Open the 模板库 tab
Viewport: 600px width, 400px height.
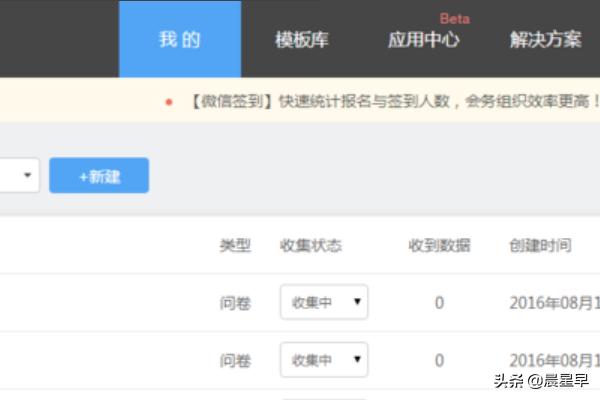[x=301, y=40]
